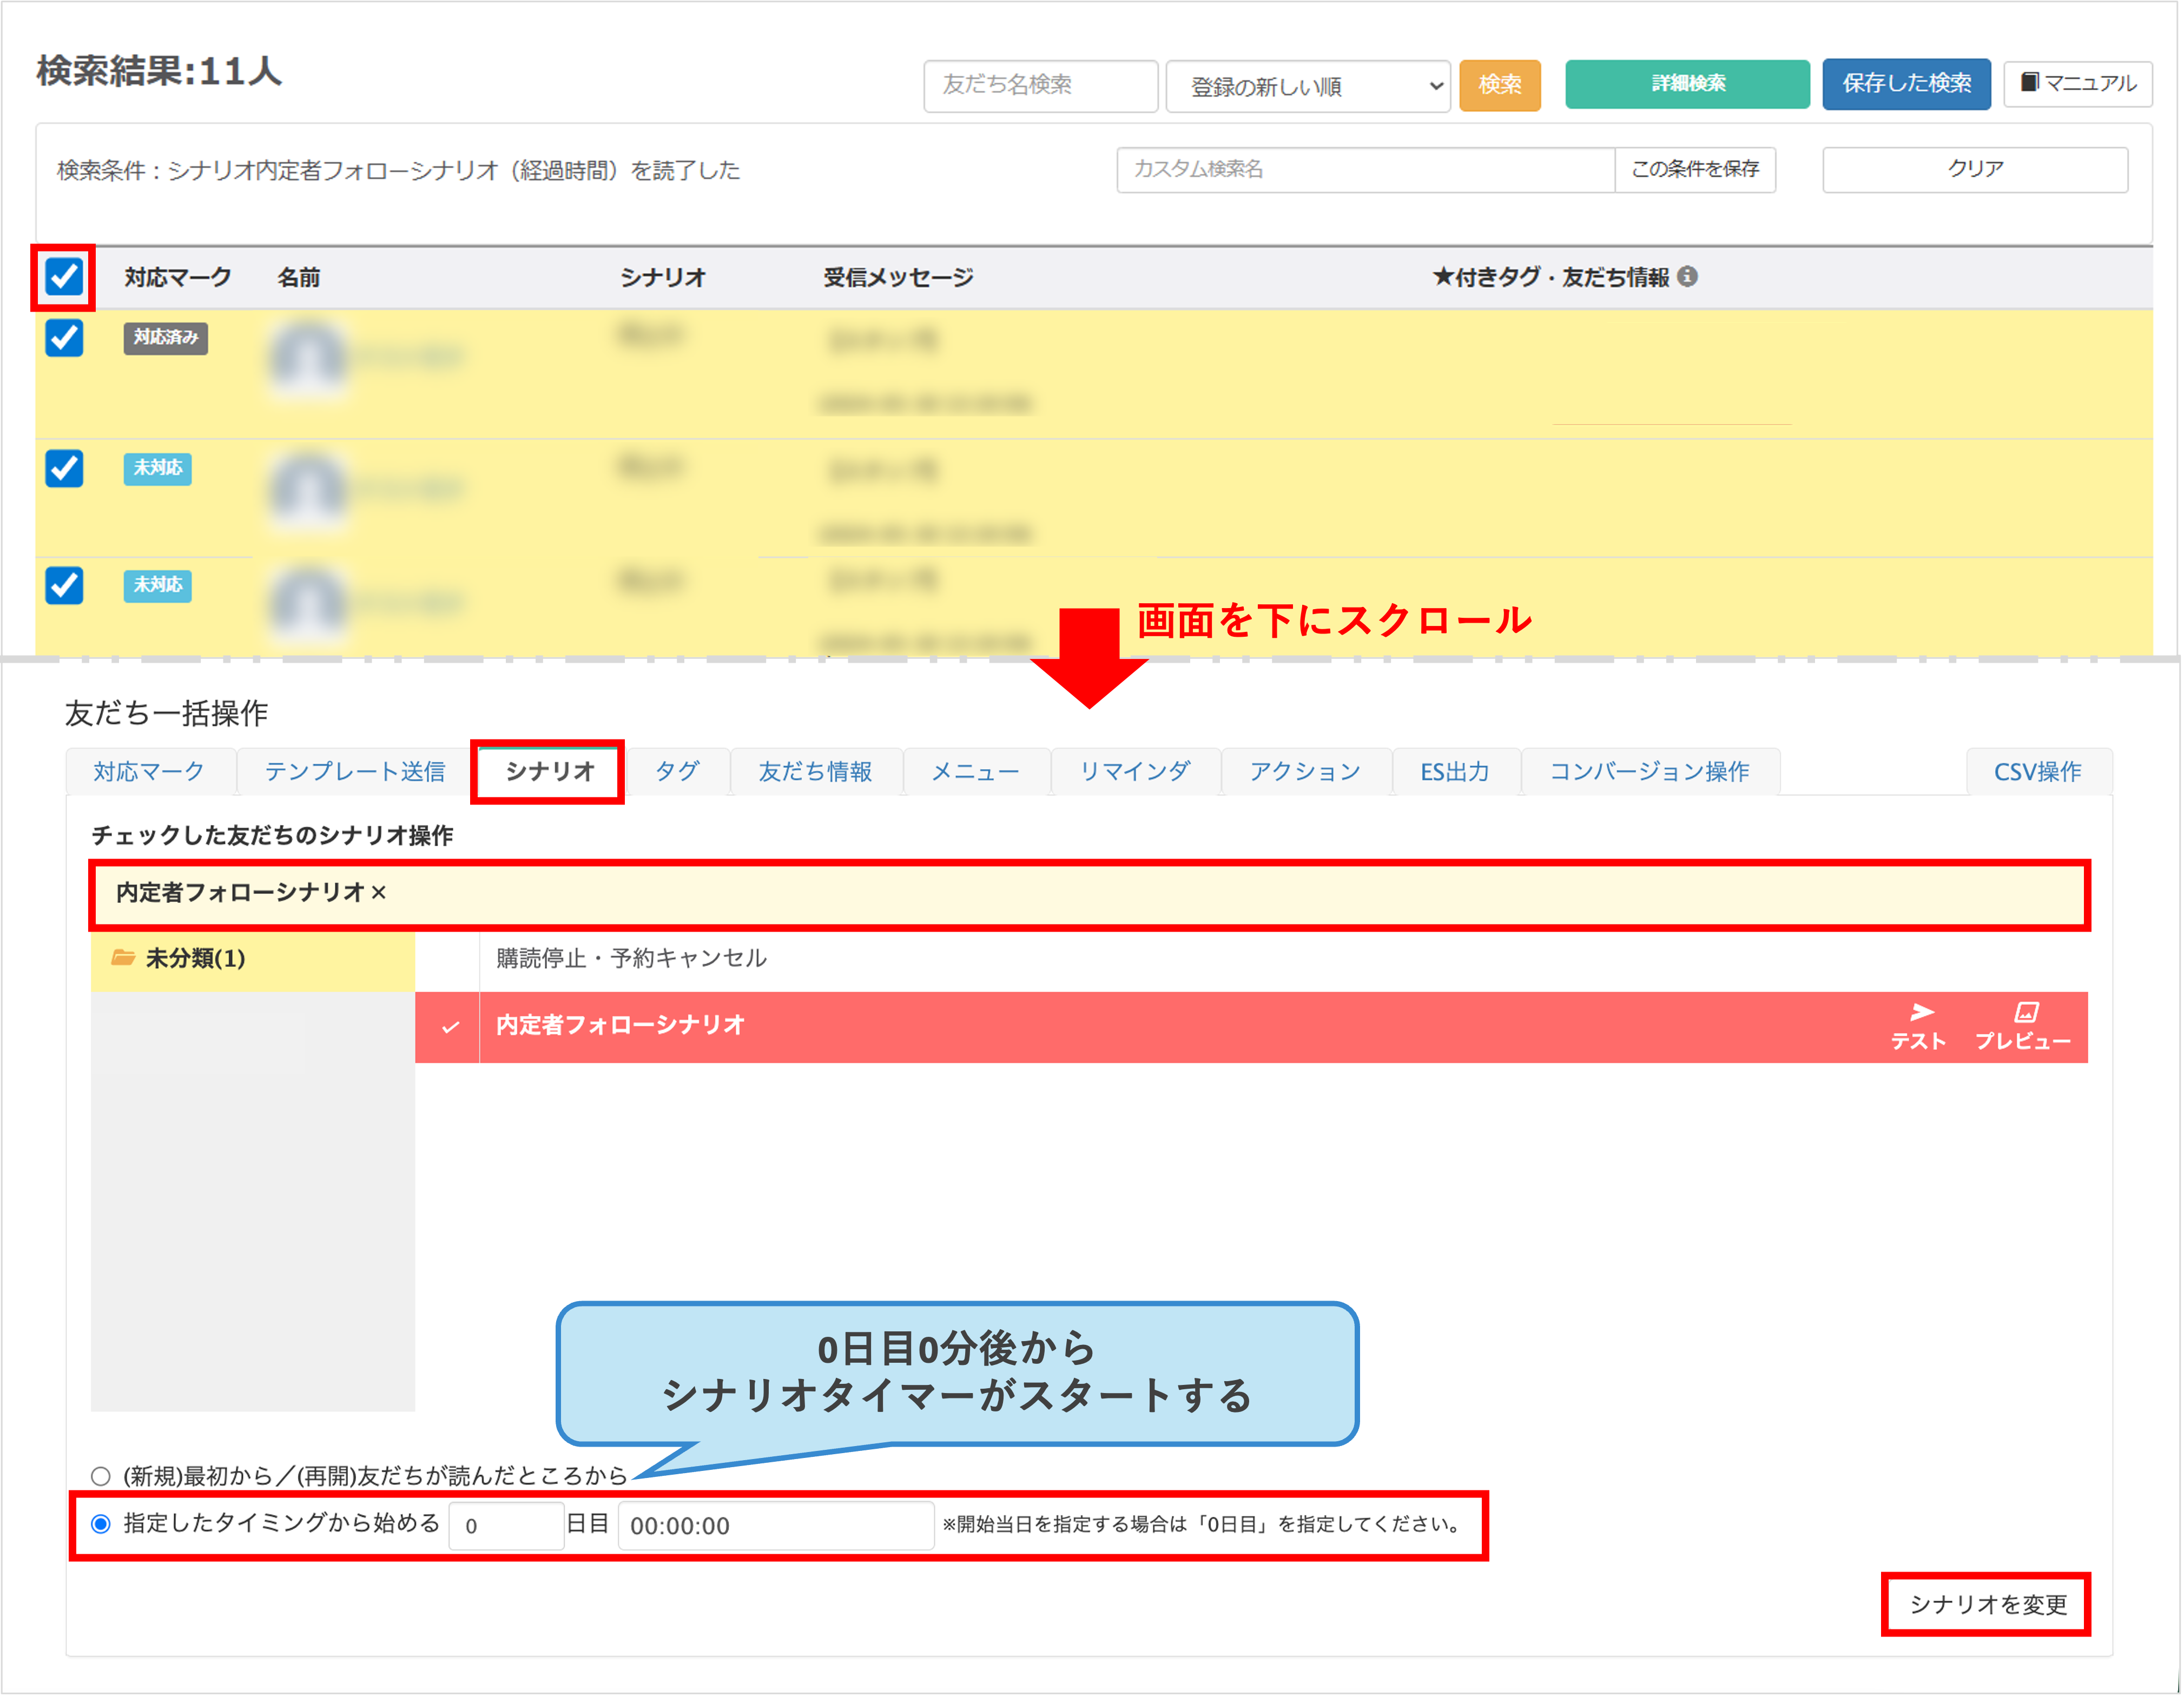Image resolution: width=2184 pixels, height=1696 pixels.
Task: Select 指定したタイミングから始める radio button
Action: [x=101, y=1524]
